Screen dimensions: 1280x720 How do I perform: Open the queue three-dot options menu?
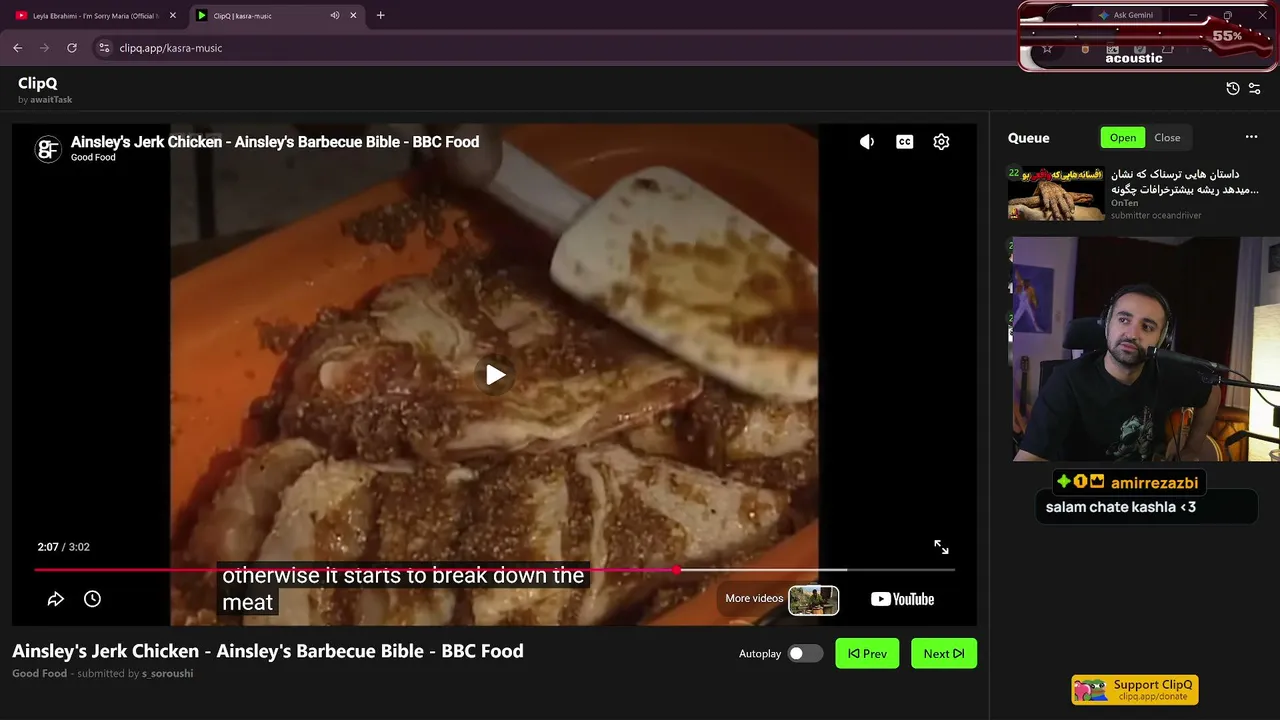click(x=1251, y=138)
